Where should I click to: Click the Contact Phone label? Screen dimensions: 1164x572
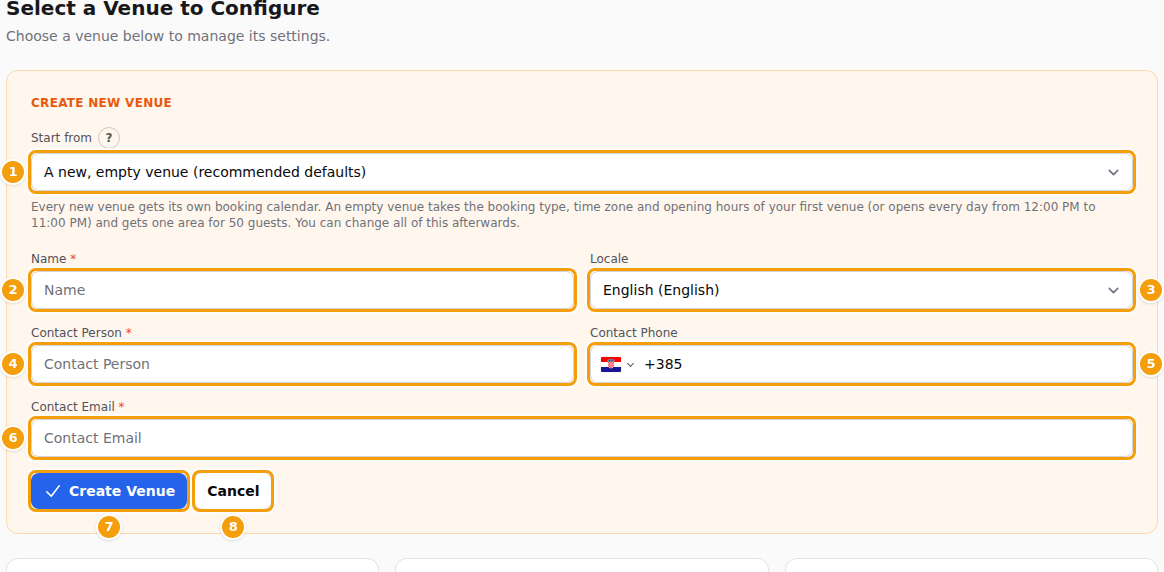[x=634, y=332]
